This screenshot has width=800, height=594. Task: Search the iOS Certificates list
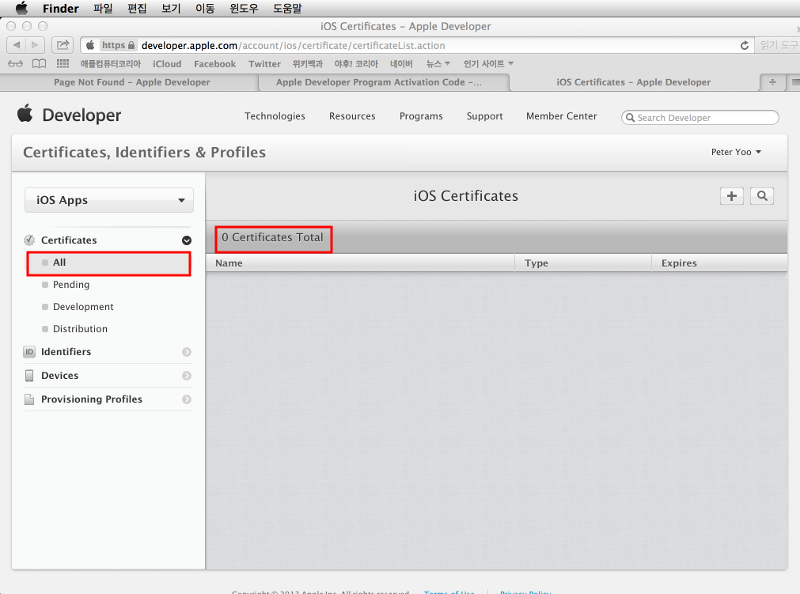point(762,196)
